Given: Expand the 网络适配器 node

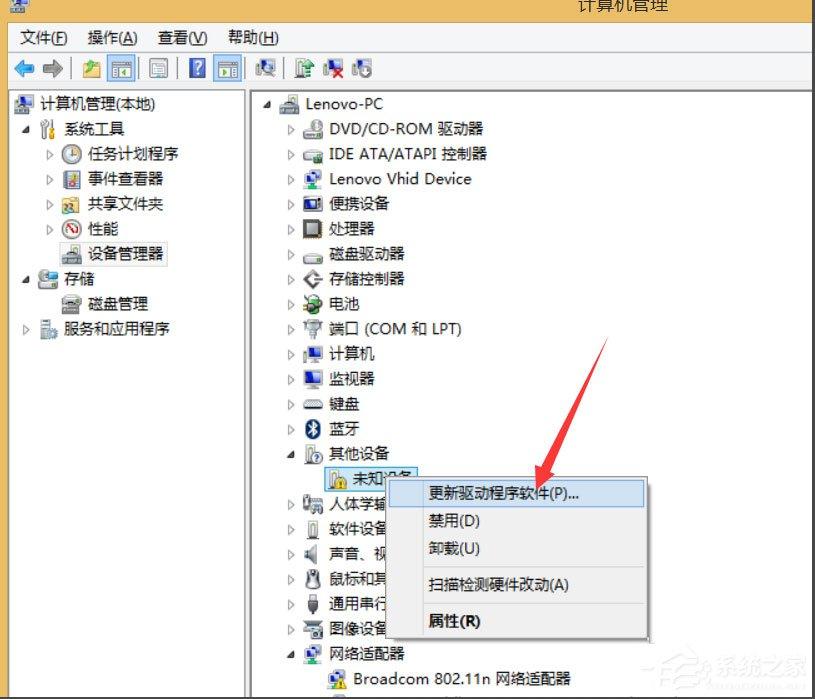Looking at the screenshot, I should [x=290, y=653].
